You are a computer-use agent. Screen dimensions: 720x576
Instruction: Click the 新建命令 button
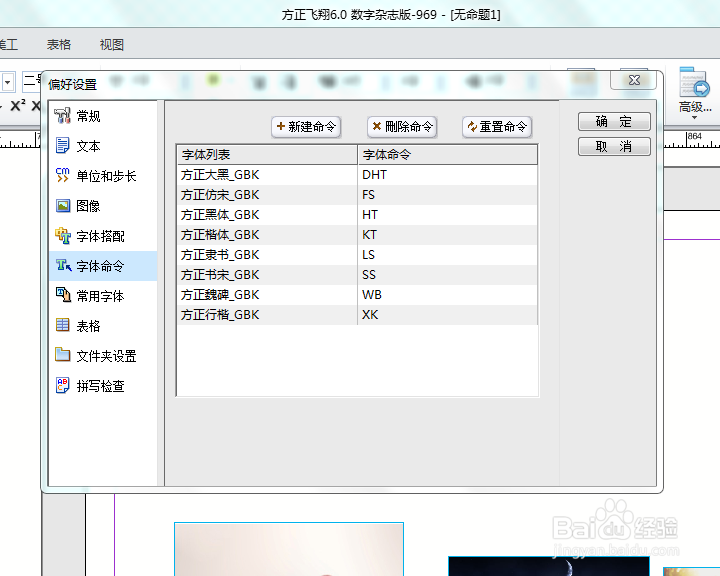pyautogui.click(x=306, y=127)
